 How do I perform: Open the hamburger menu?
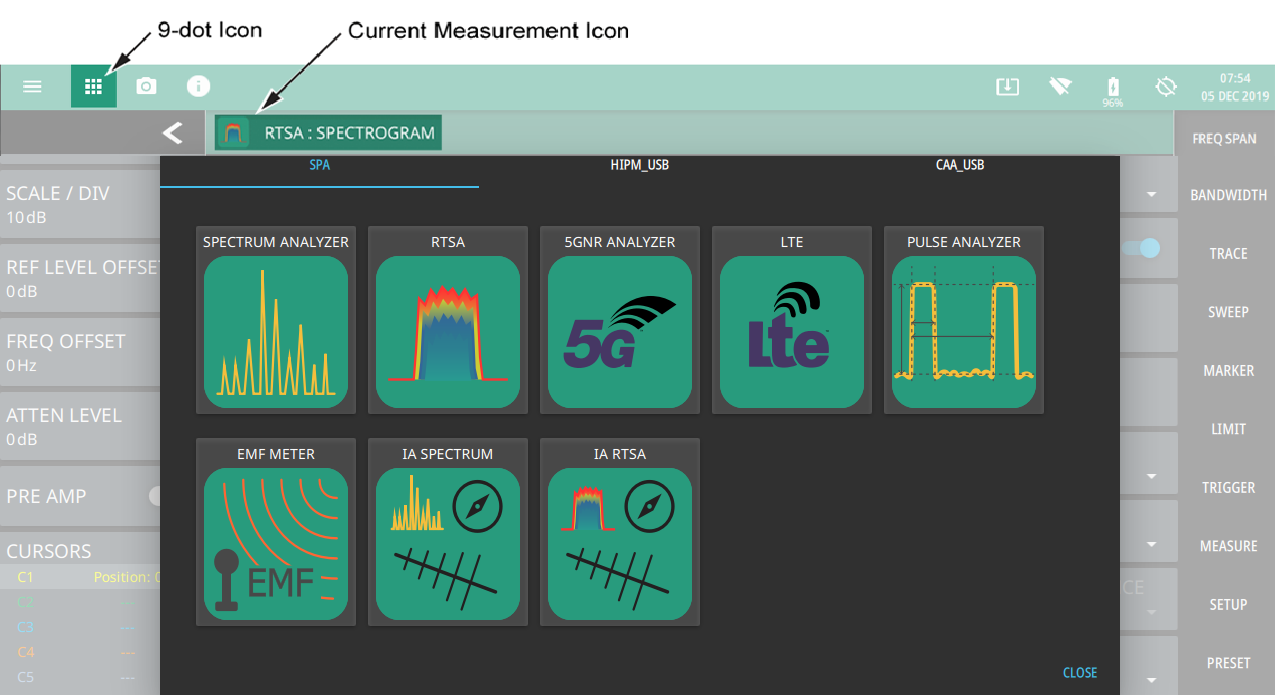pyautogui.click(x=32, y=87)
